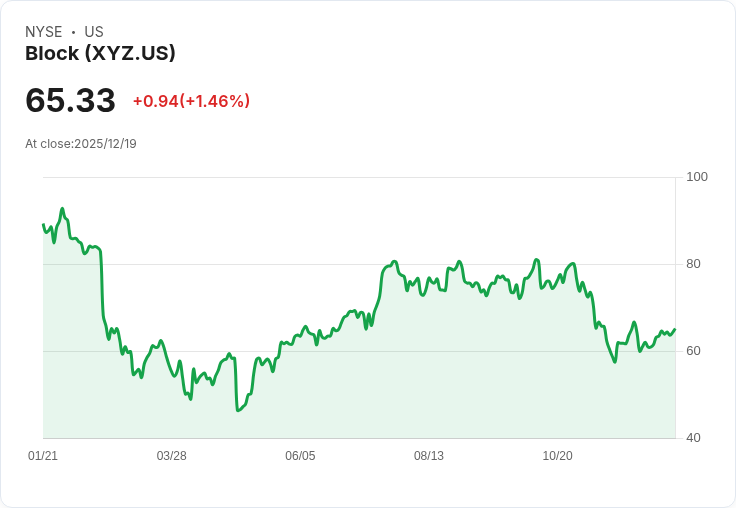The image size is (736, 508).
Task: Select the 03/28 date on x-axis
Action: [x=171, y=456]
